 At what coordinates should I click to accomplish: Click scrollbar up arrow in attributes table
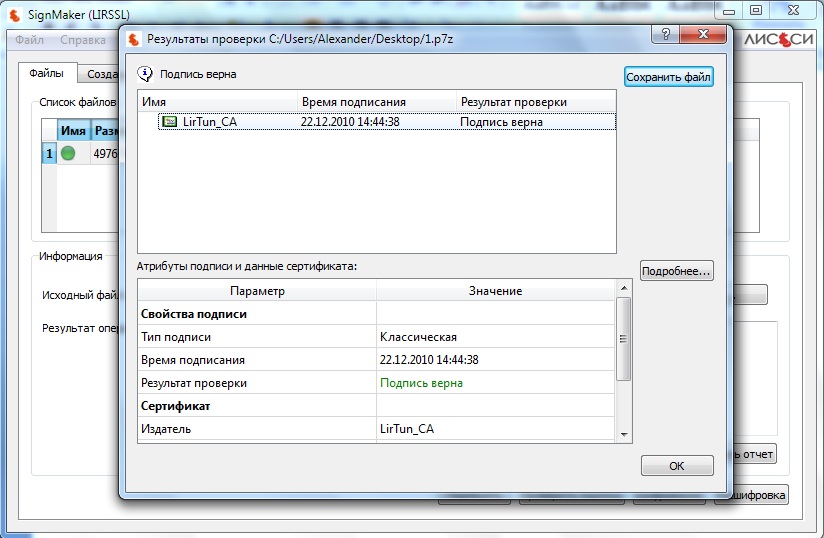(x=624, y=289)
